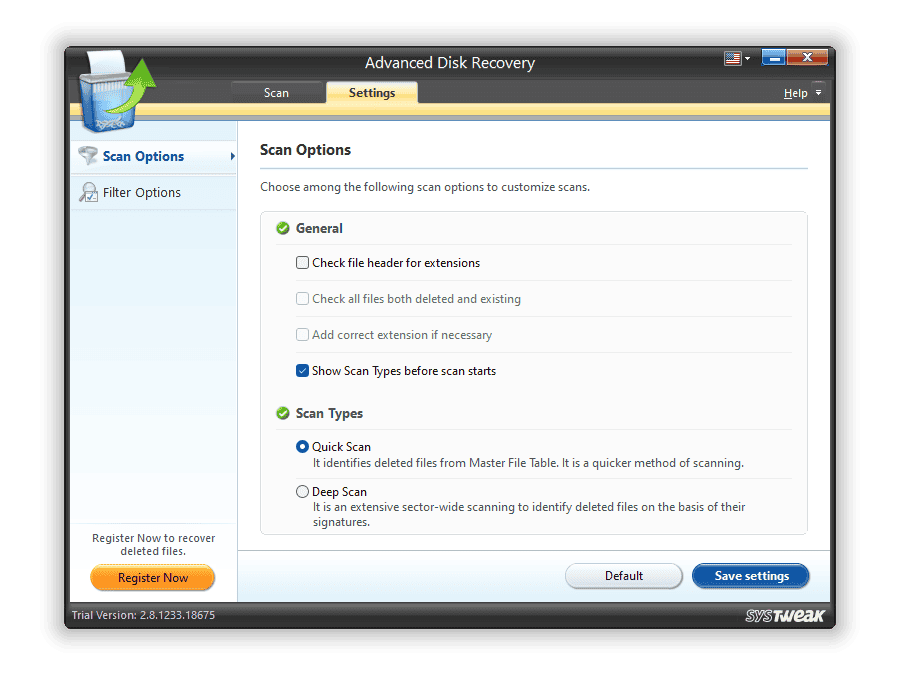900x675 pixels.
Task: Click the Scan Options funnel icon
Action: click(x=88, y=156)
